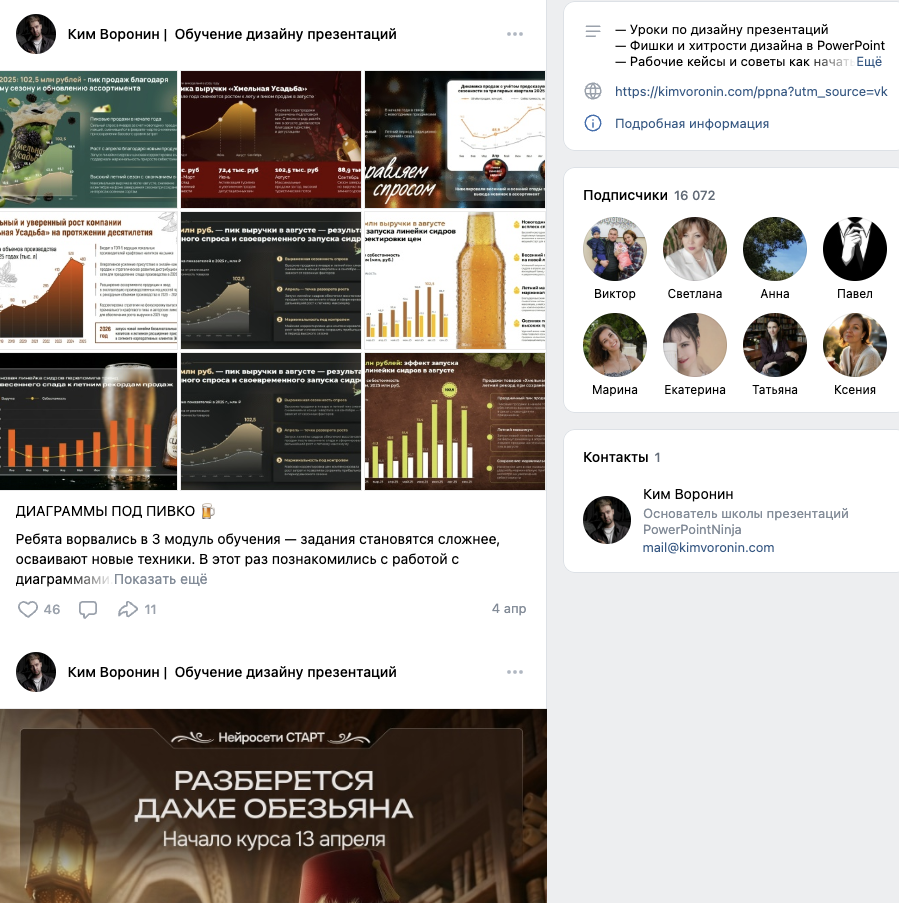899x903 pixels.
Task: Open subscriber Светлана's profile avatar
Action: pyautogui.click(x=695, y=249)
